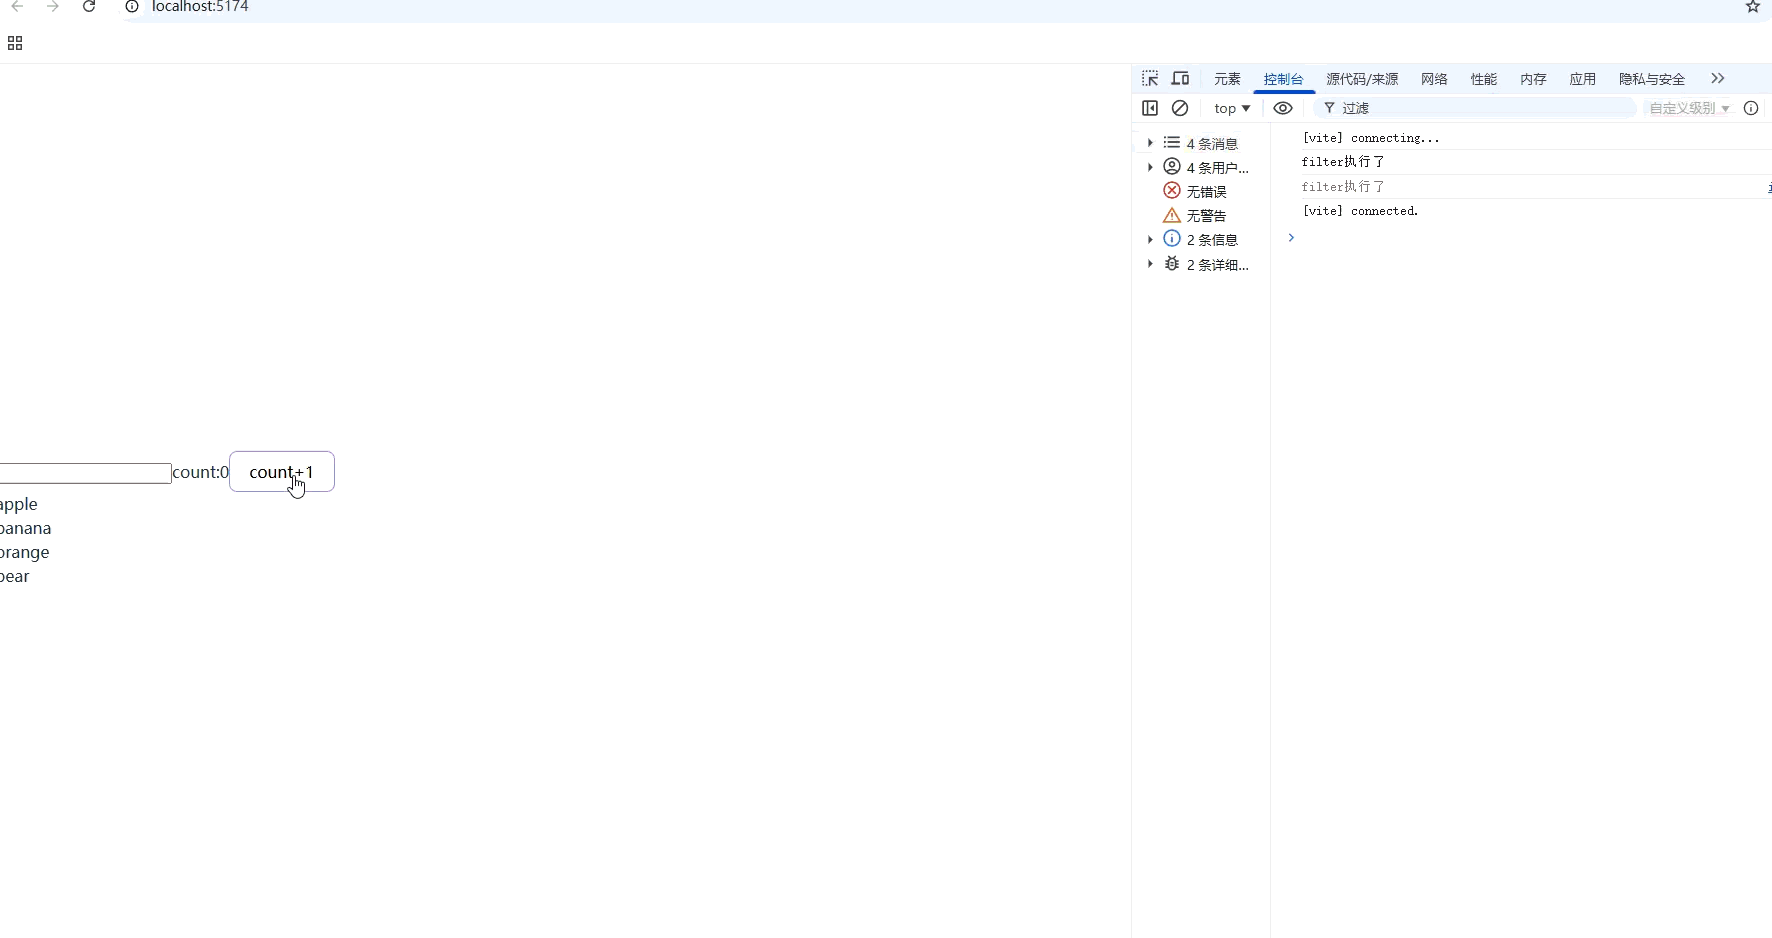The image size is (1772, 938).
Task: Select the 无错误 sidebar row
Action: (x=1201, y=191)
